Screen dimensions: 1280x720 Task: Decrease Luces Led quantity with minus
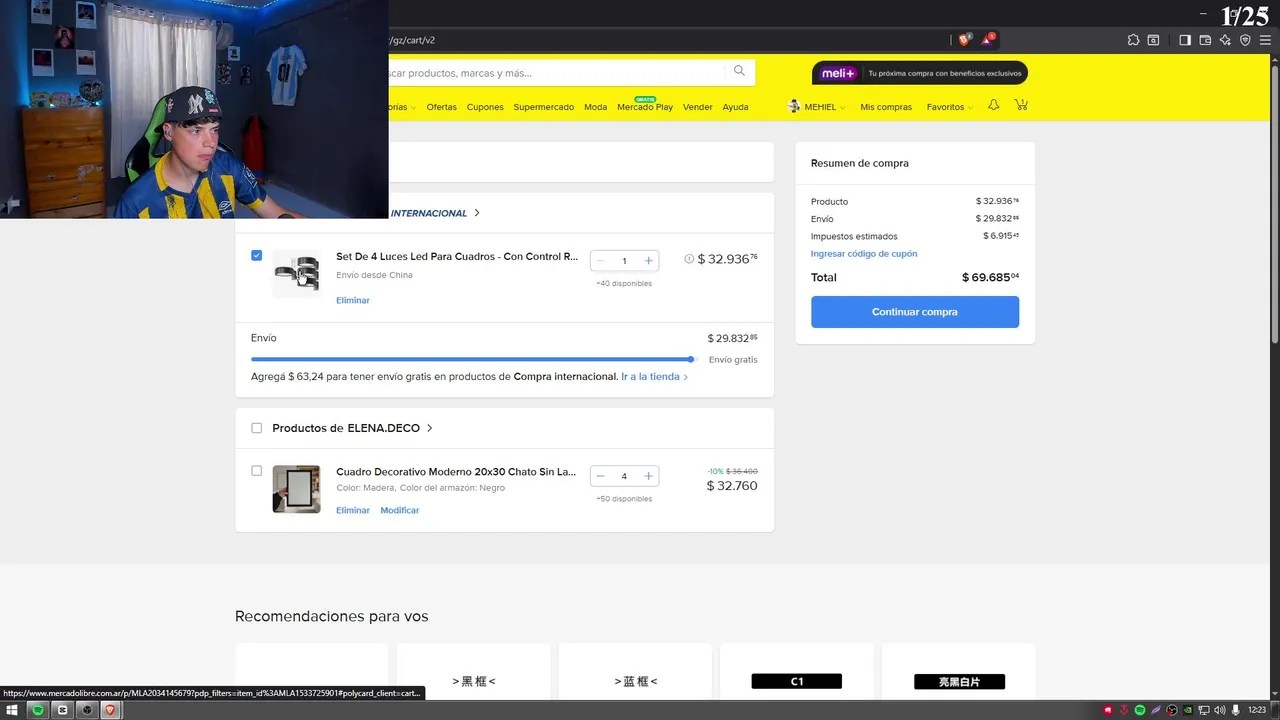pyautogui.click(x=600, y=261)
